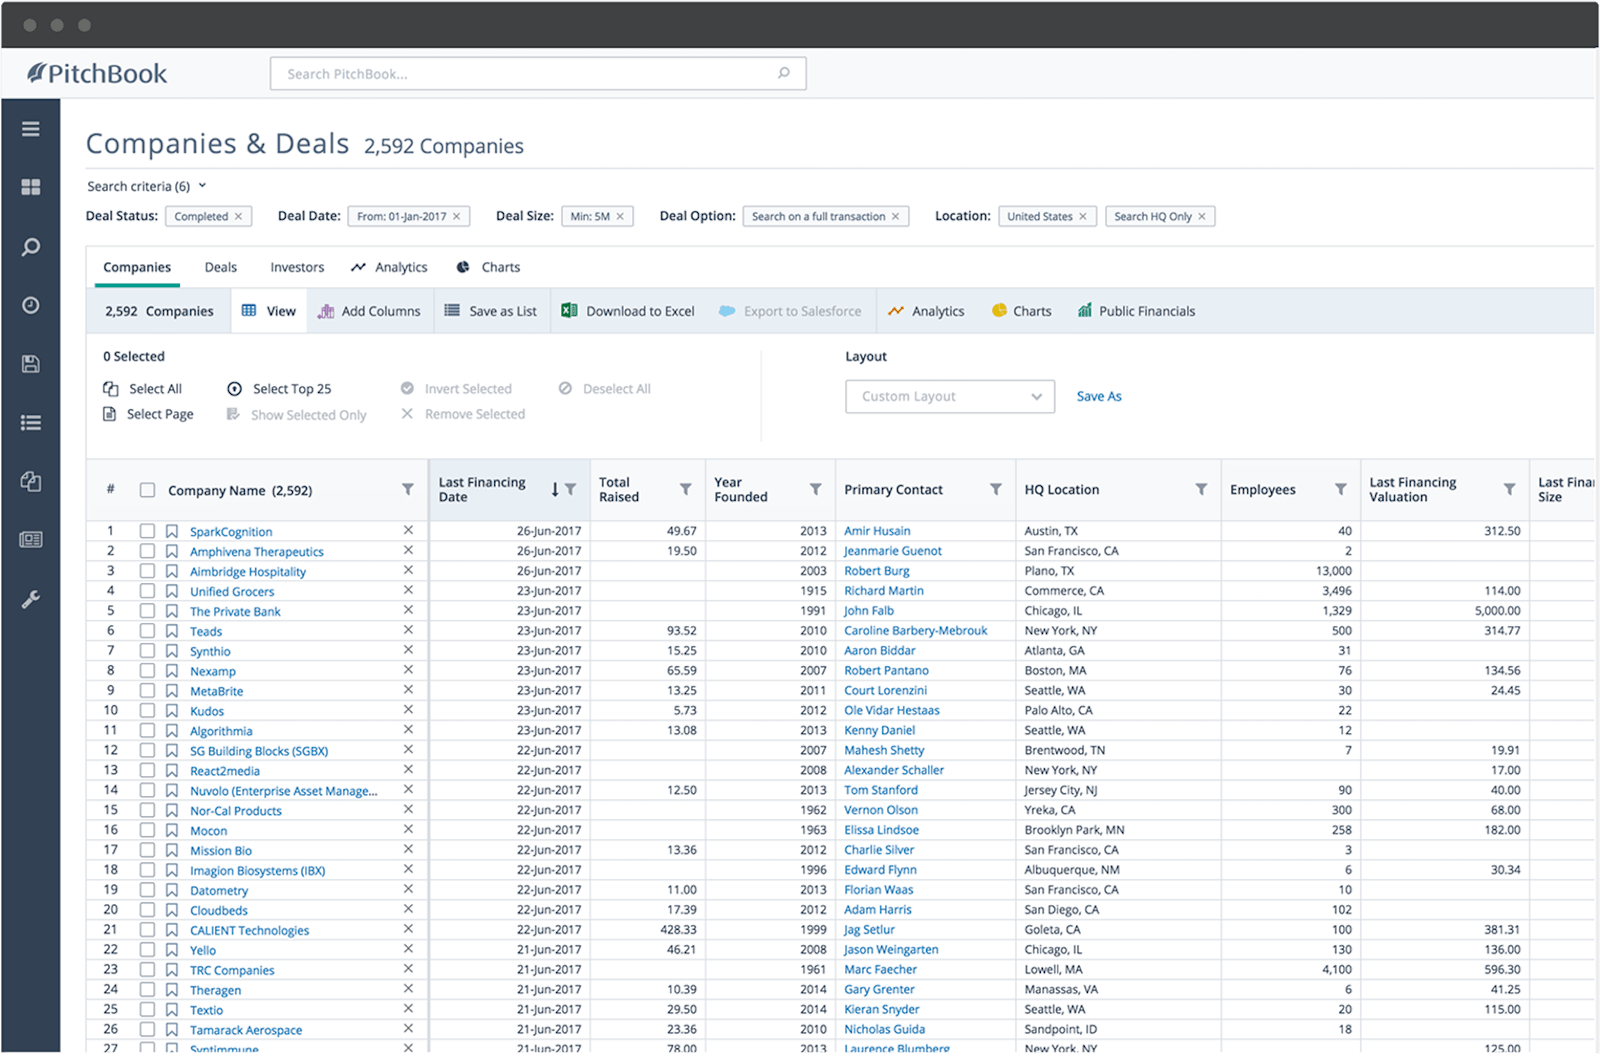Open the Company Name column filter
1600x1054 pixels.
point(408,490)
